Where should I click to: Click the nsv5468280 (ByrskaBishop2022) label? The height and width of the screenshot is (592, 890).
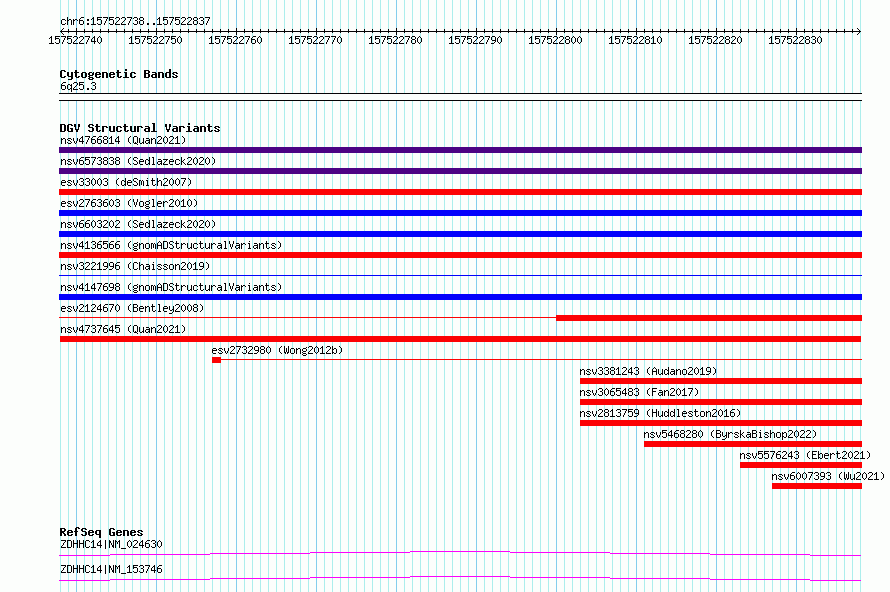point(730,434)
